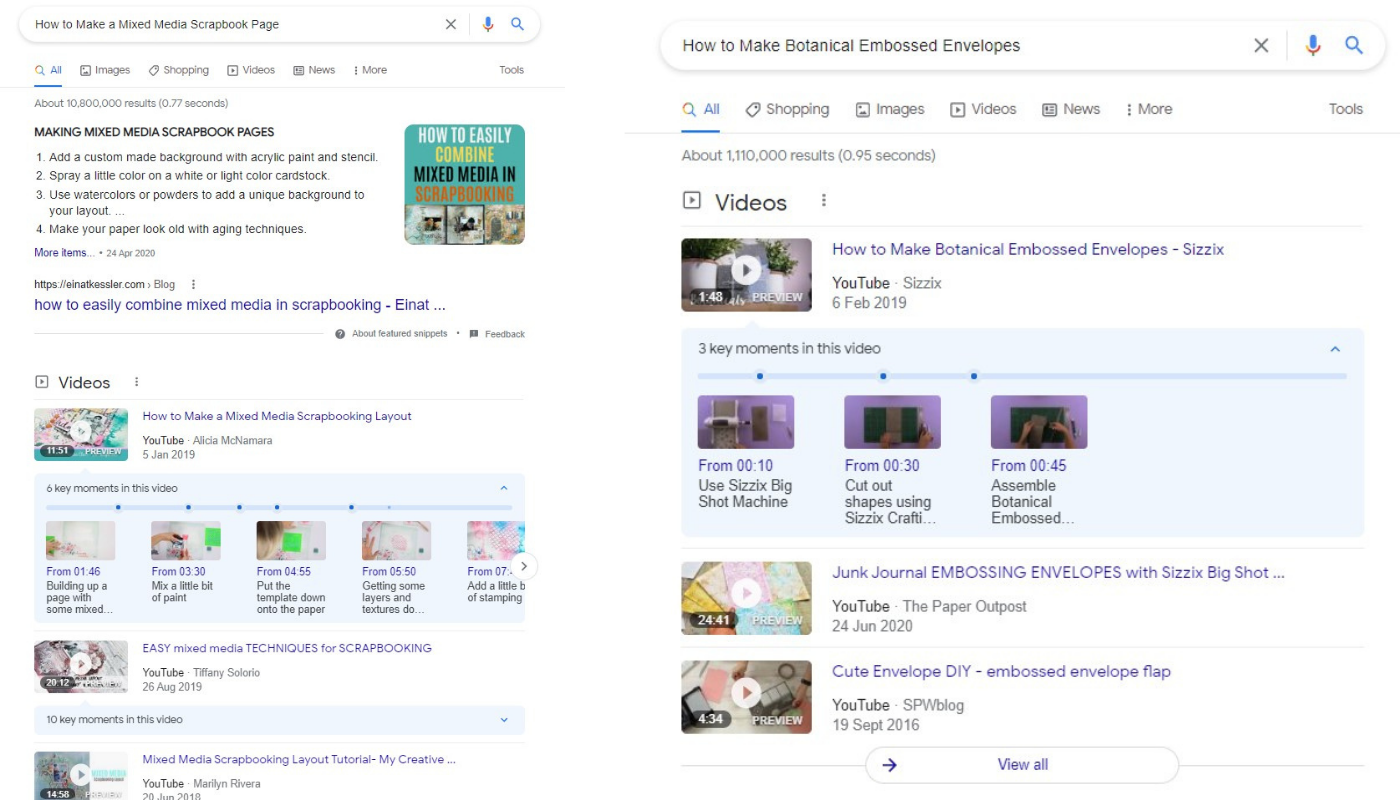
Task: Open More dropdown in left search tabs
Action: 370,70
